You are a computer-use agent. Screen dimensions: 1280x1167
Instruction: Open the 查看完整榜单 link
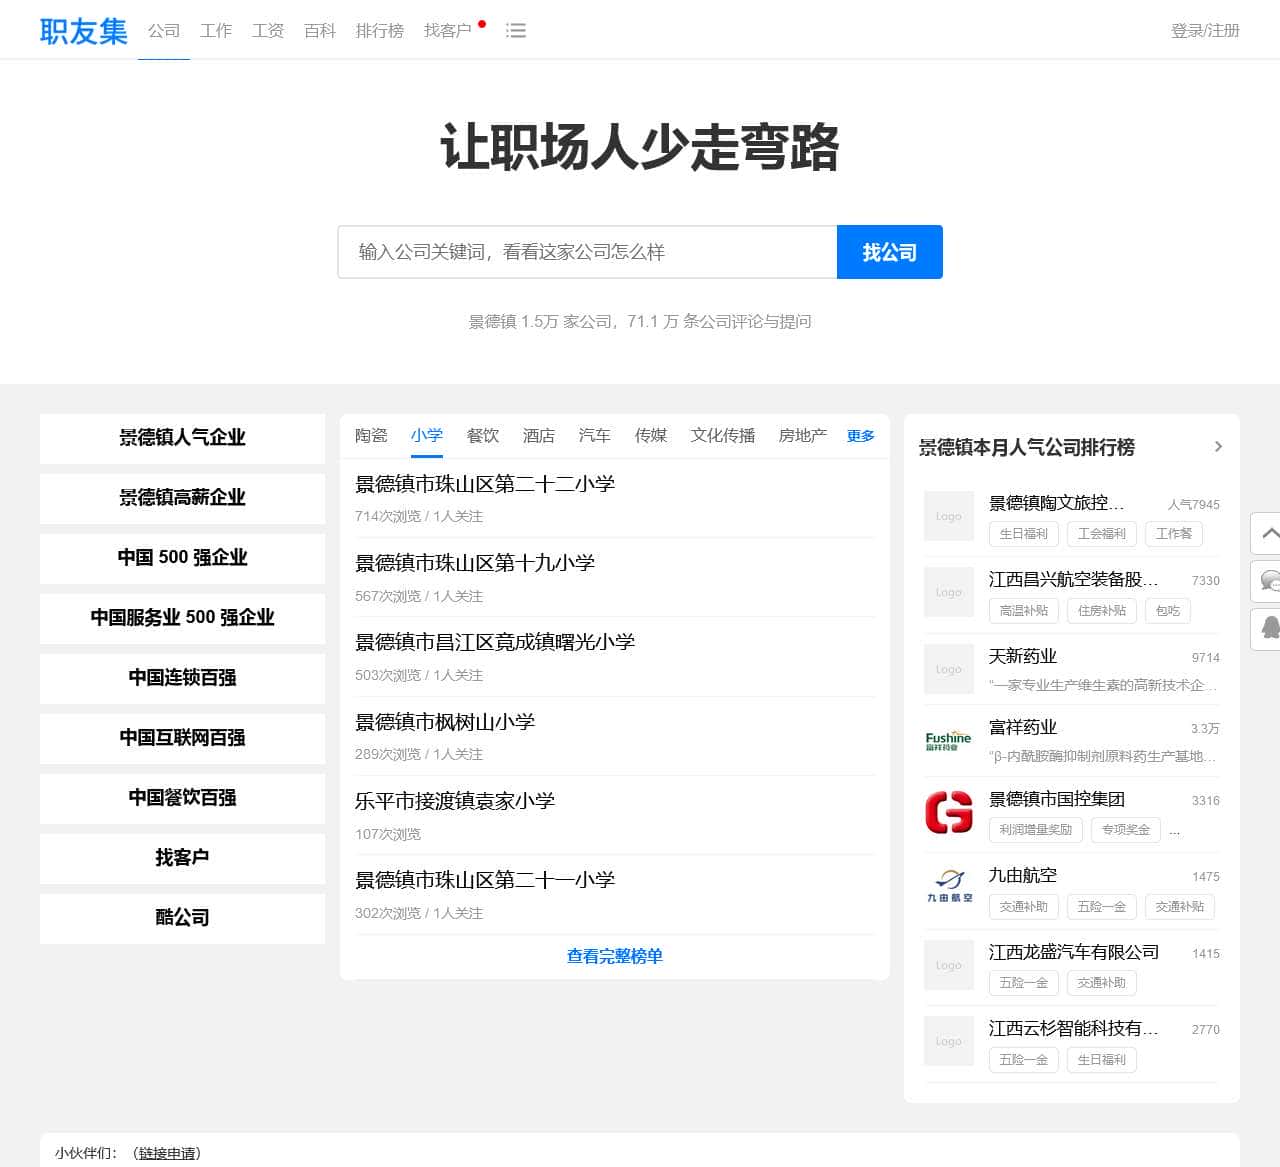point(613,956)
